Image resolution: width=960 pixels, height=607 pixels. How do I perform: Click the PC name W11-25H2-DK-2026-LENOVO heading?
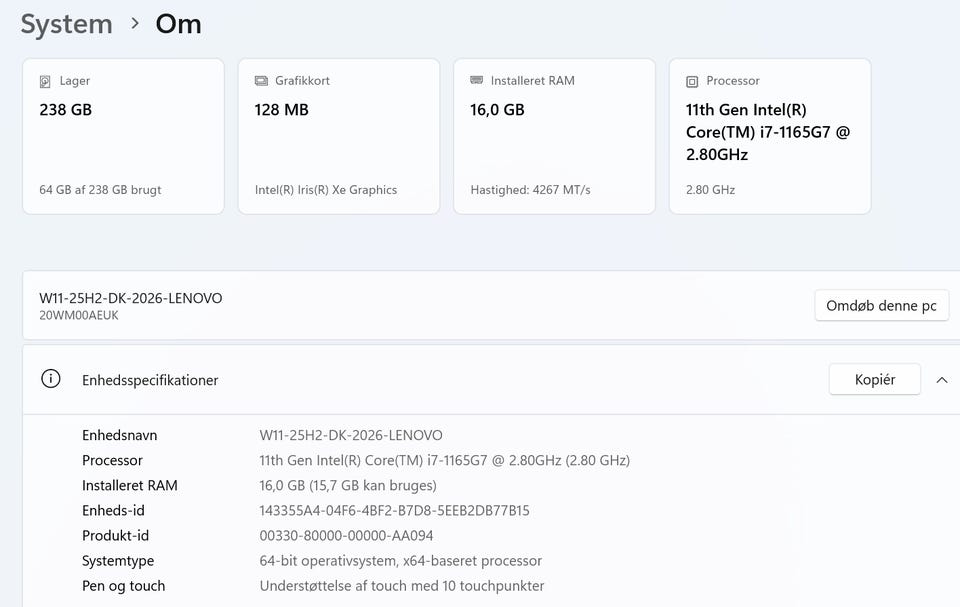(131, 298)
